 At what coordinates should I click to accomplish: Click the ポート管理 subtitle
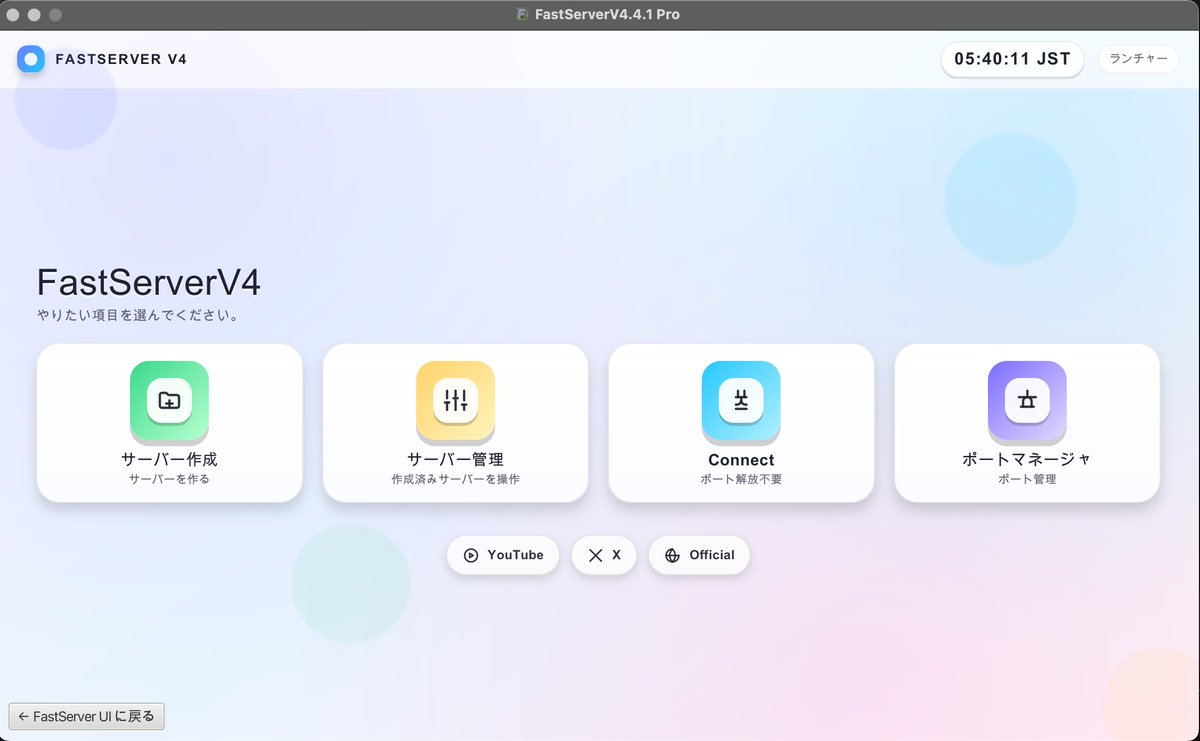click(1027, 480)
